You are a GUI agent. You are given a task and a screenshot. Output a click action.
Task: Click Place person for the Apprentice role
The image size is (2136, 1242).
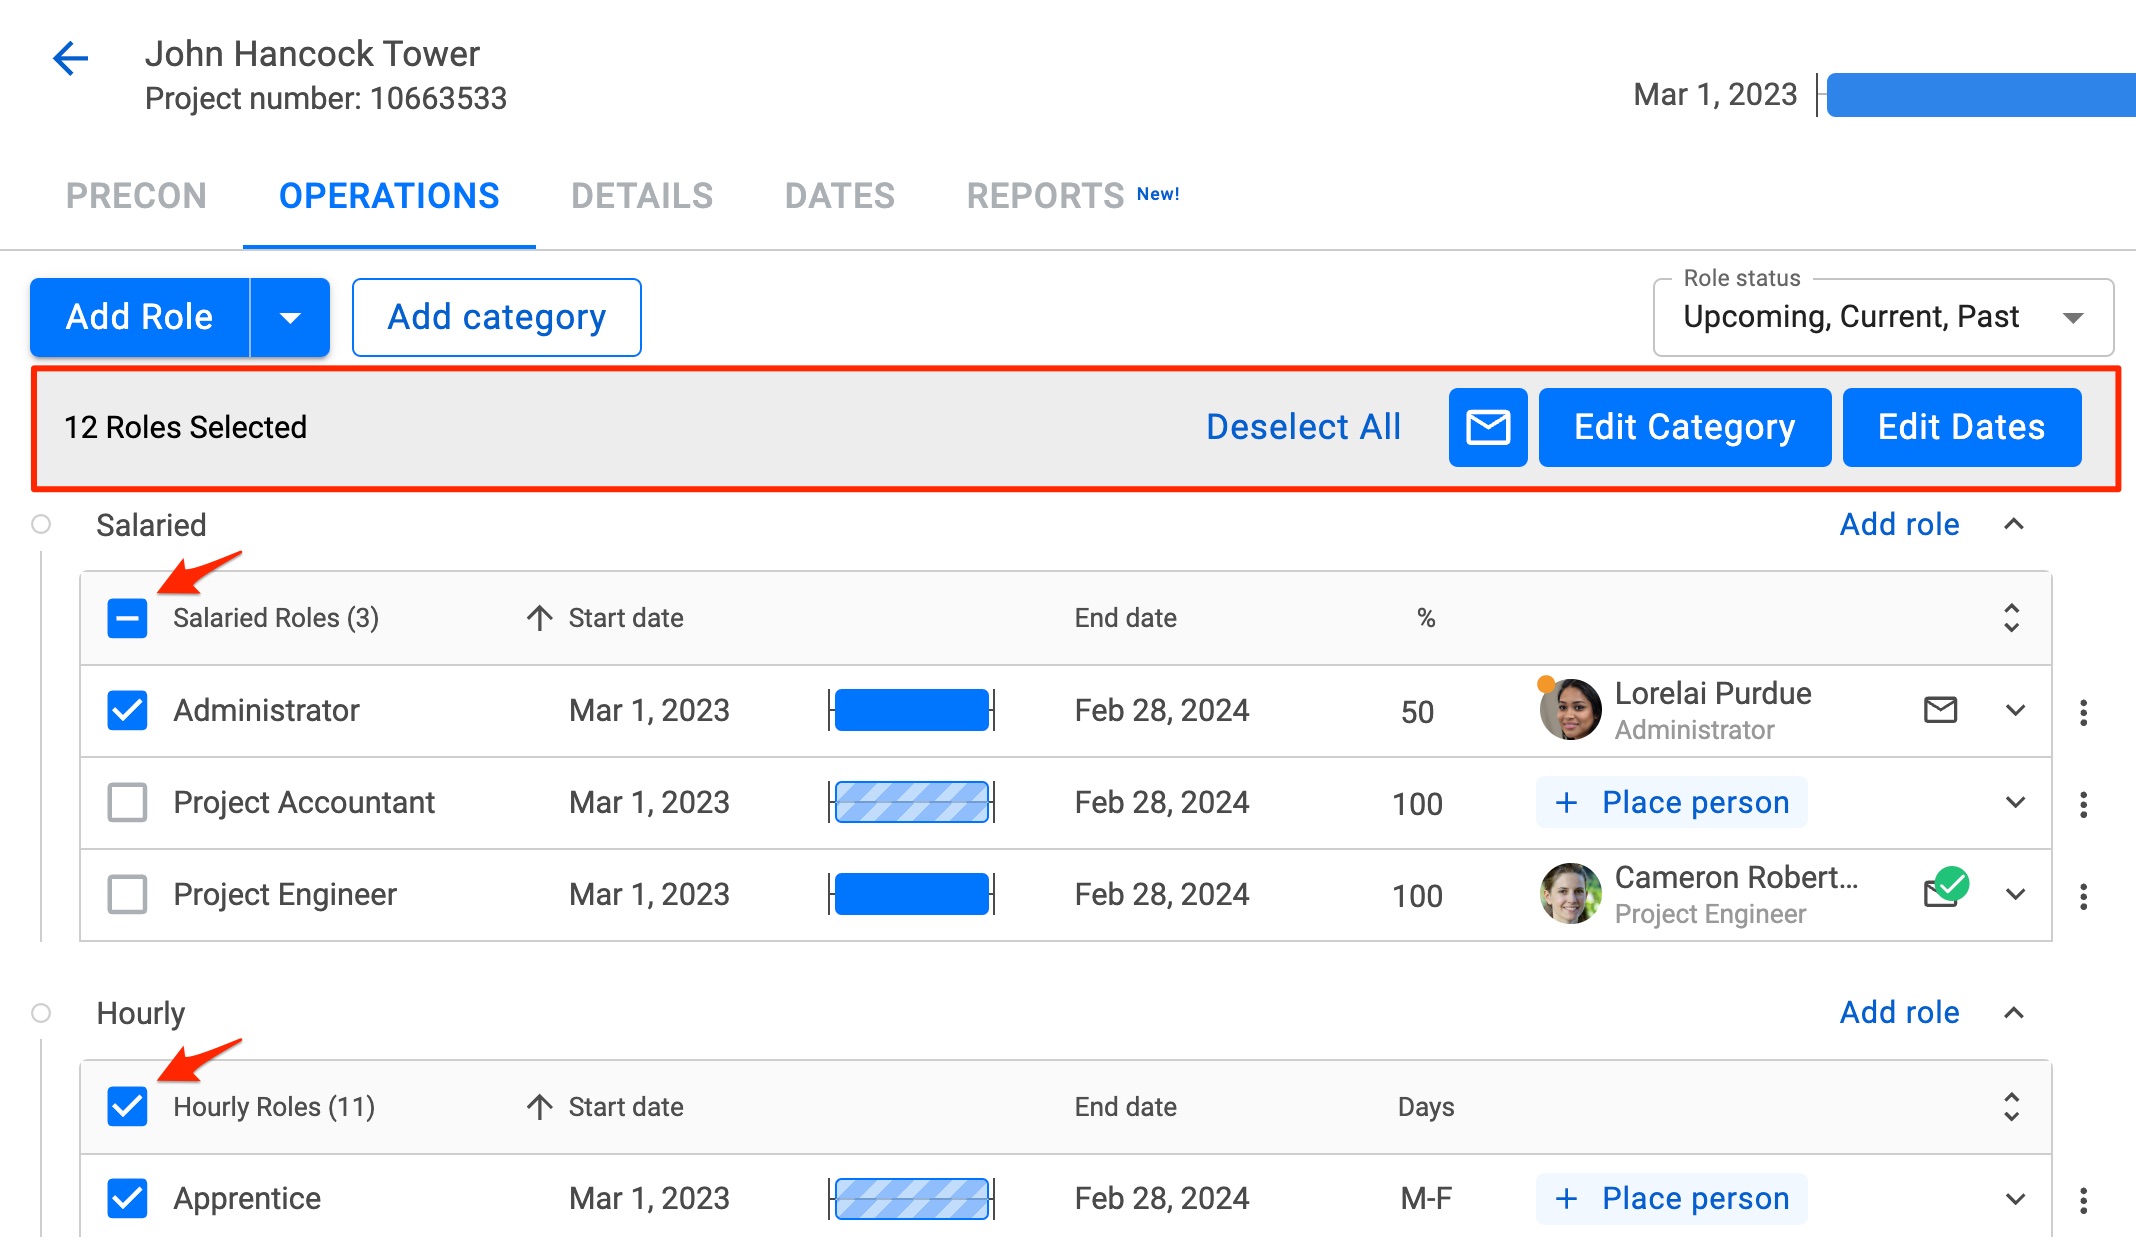click(x=1671, y=1198)
